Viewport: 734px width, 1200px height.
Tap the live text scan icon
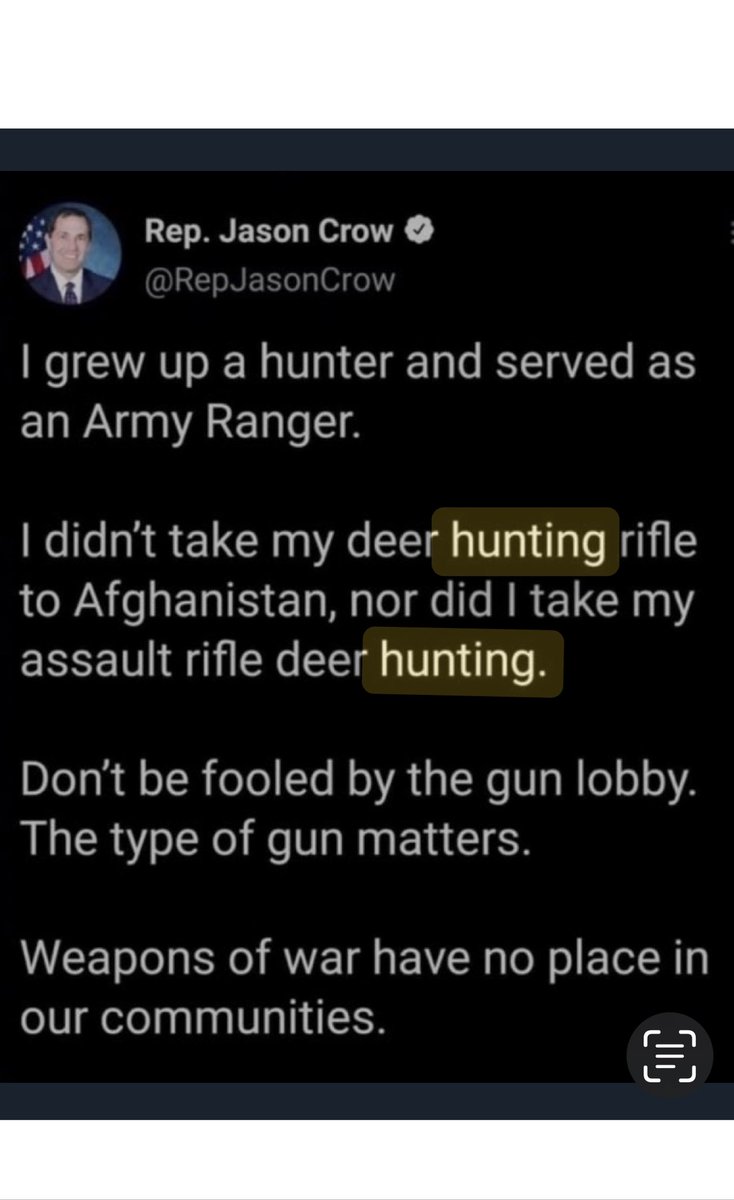pyautogui.click(x=670, y=1056)
